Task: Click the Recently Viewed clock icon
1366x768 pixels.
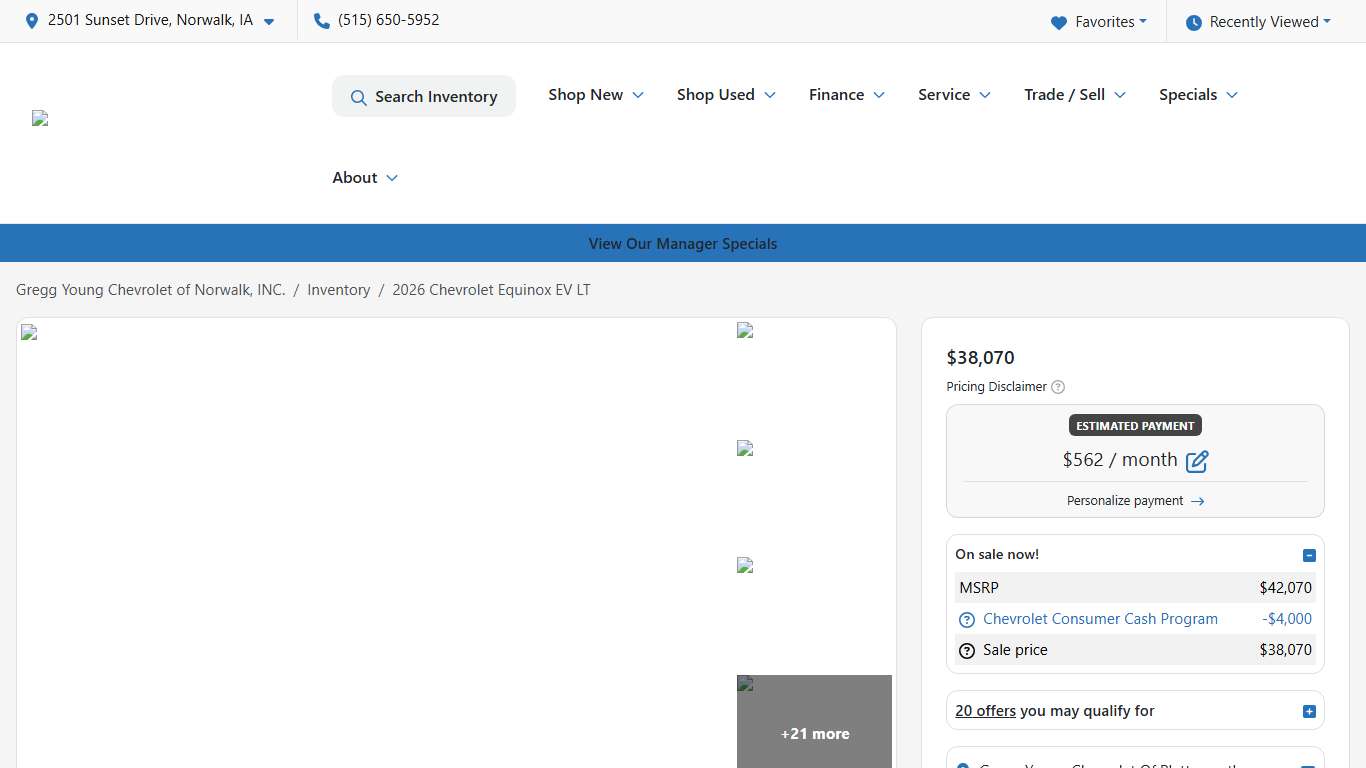Action: pyautogui.click(x=1193, y=22)
